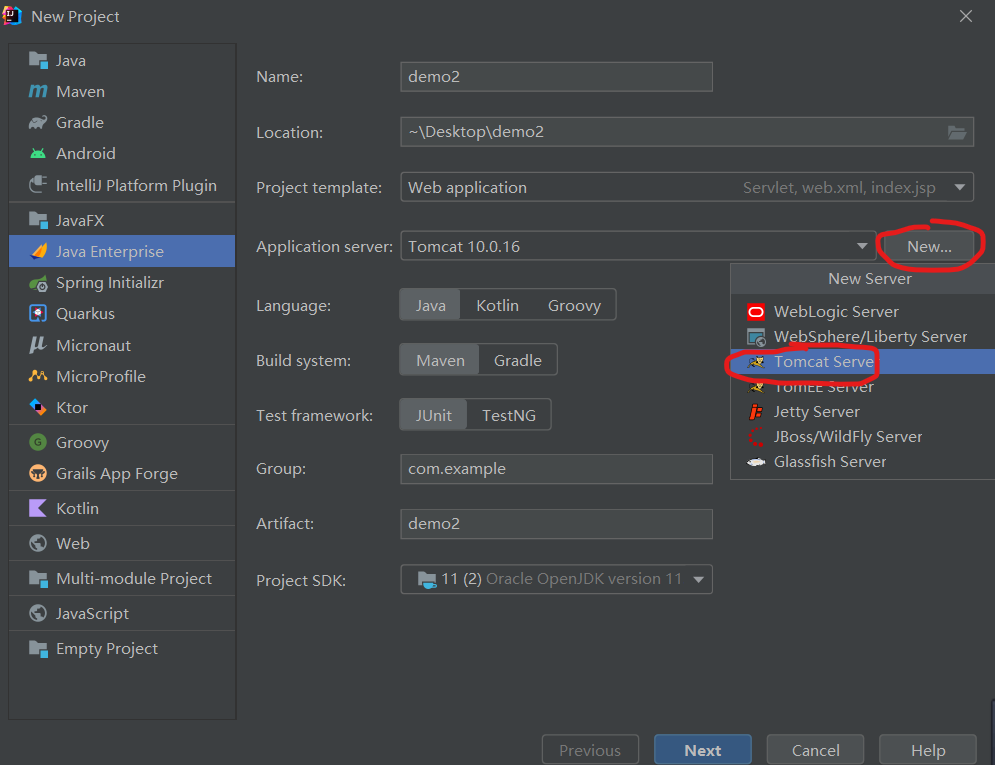
Task: Click the Gradle elephant icon
Action: click(x=38, y=122)
